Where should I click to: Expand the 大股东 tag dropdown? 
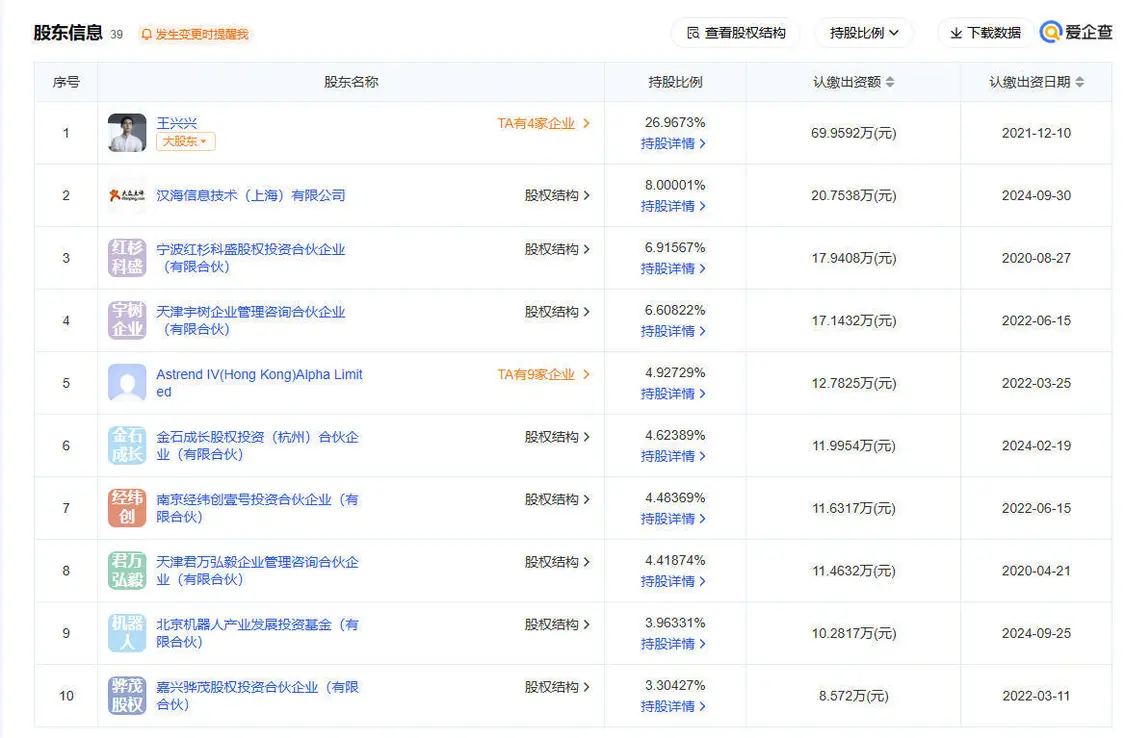click(185, 141)
